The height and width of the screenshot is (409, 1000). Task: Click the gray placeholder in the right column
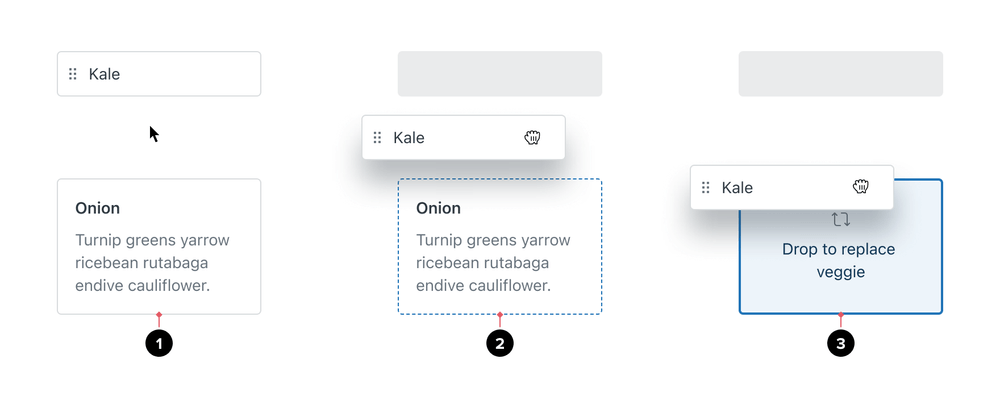(841, 74)
